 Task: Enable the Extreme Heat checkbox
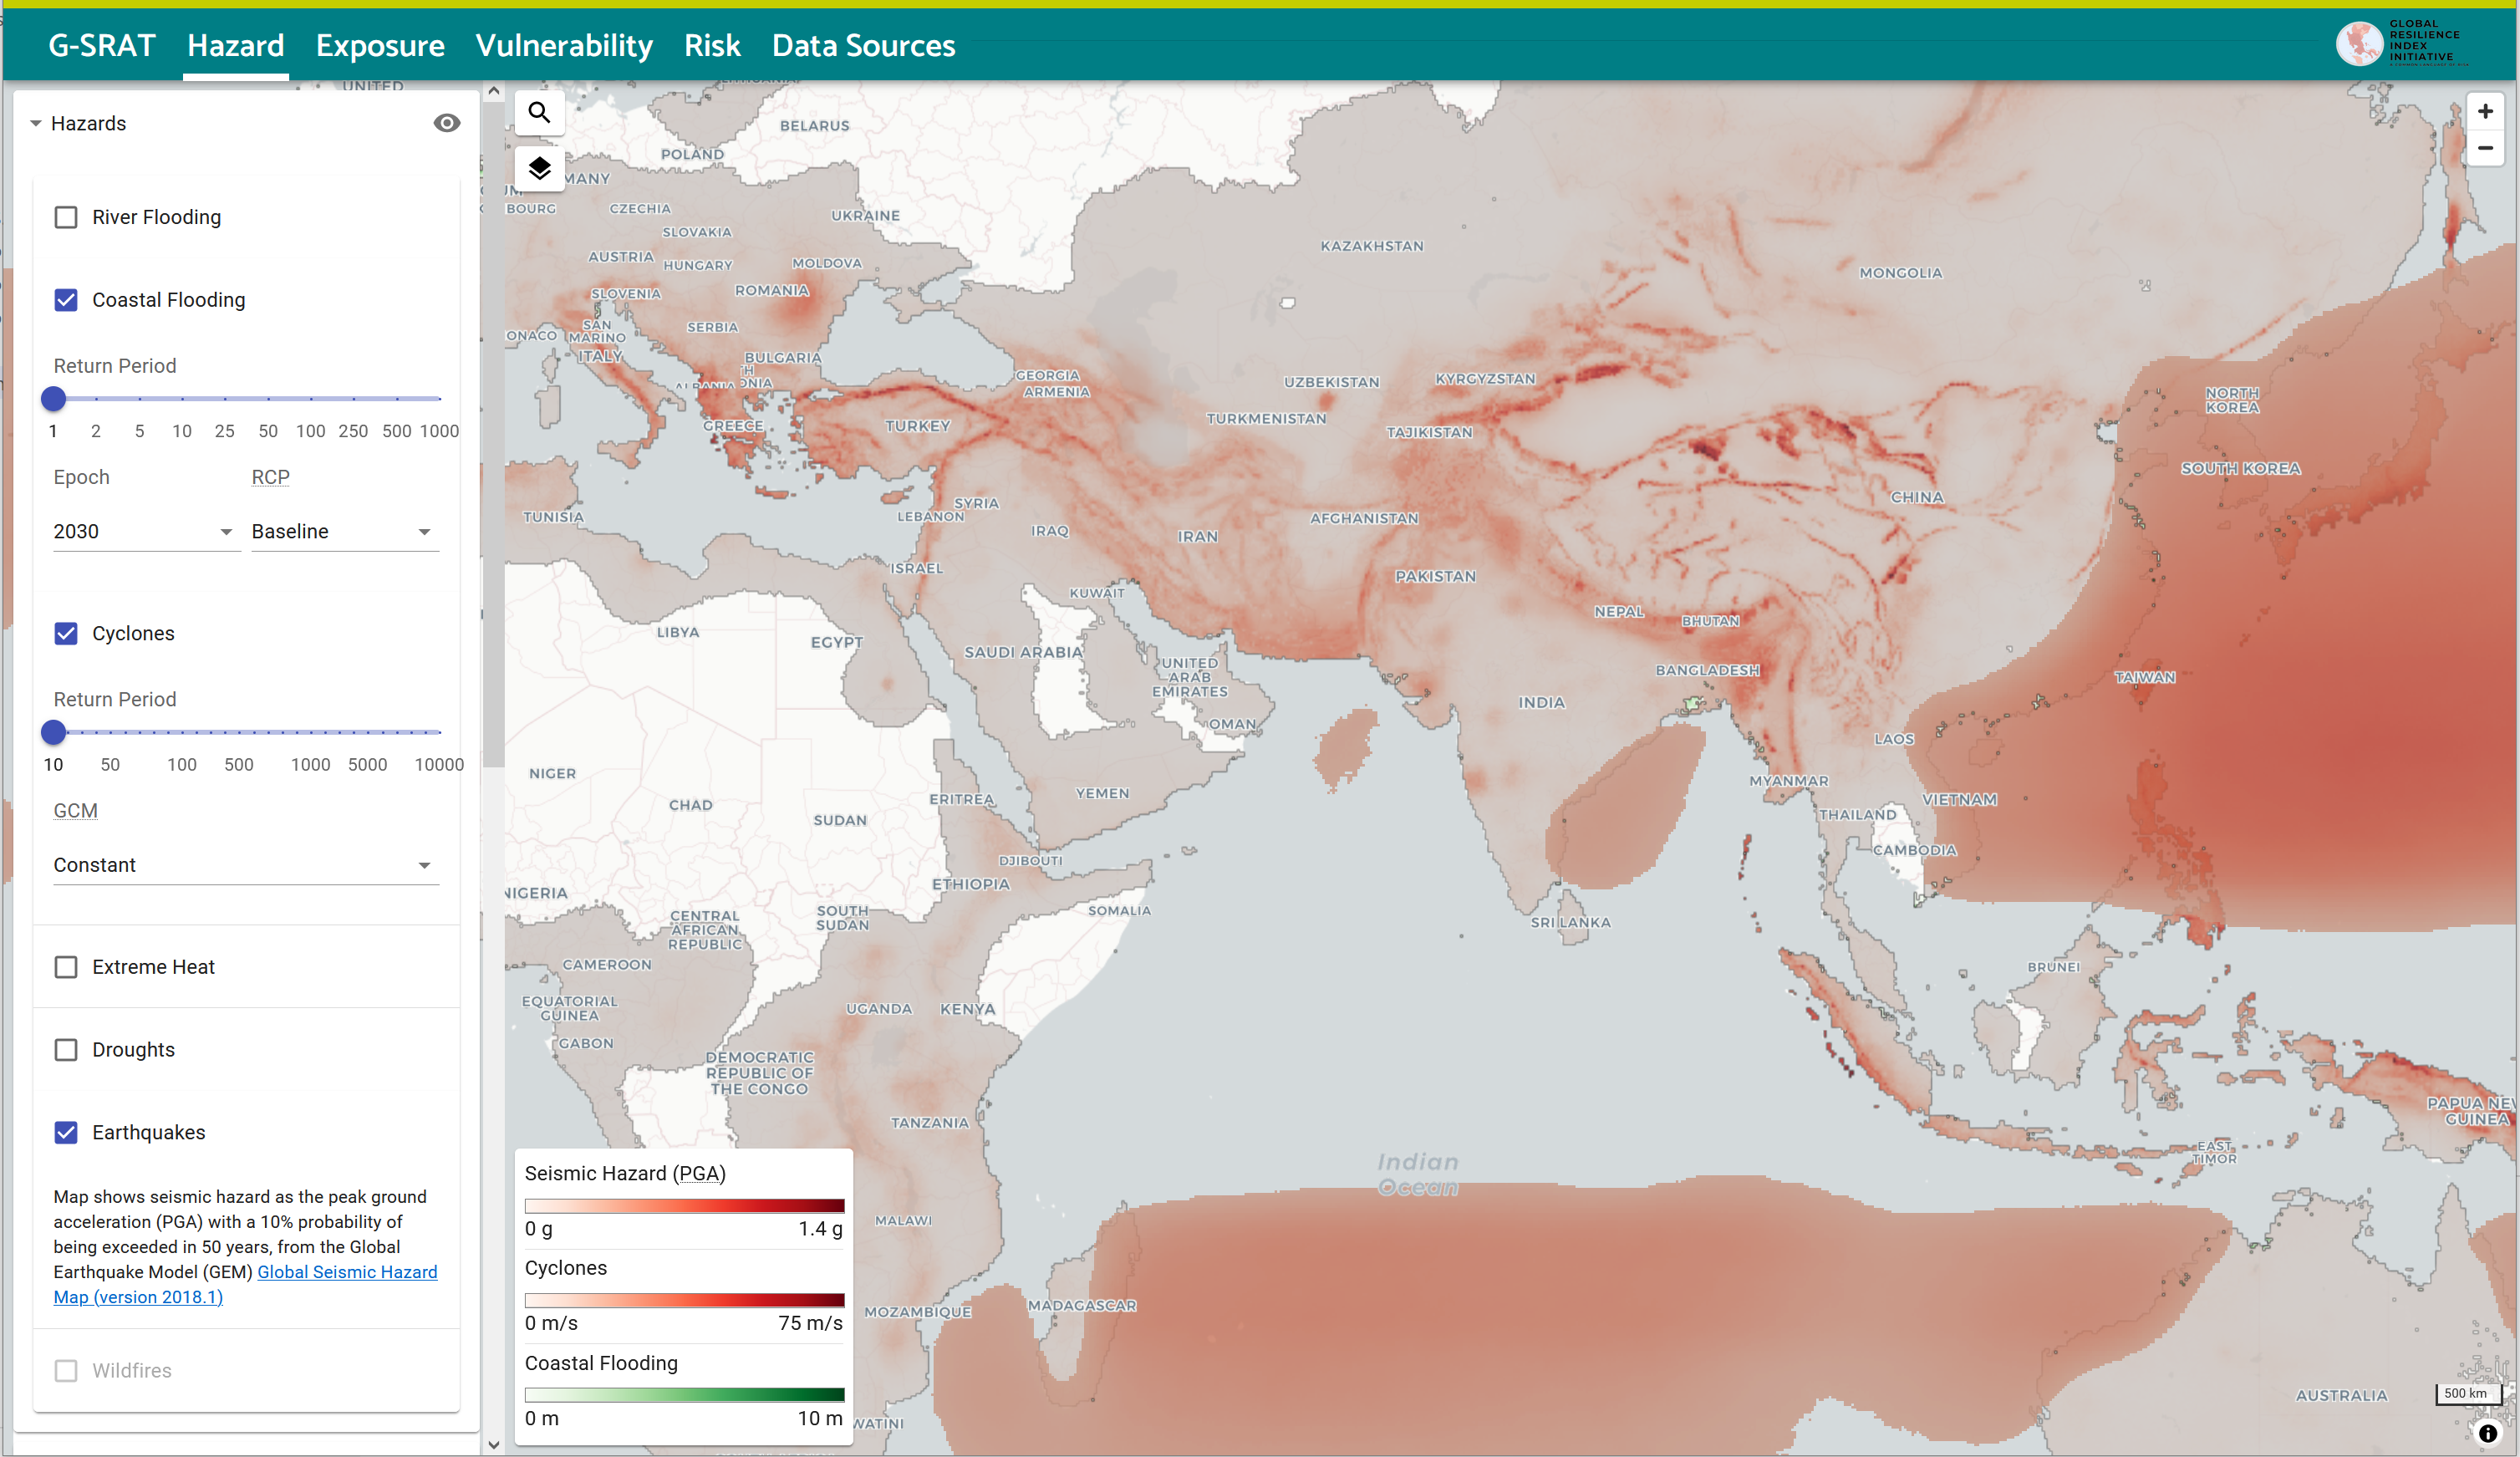(66, 967)
